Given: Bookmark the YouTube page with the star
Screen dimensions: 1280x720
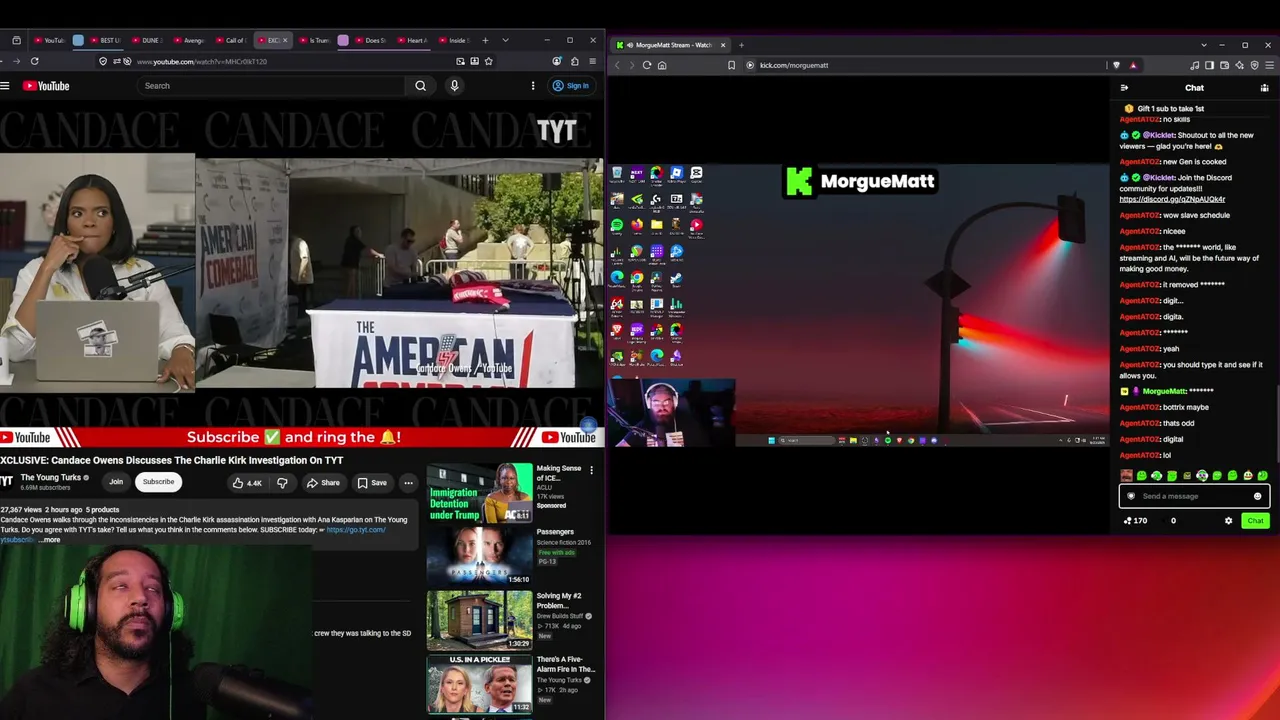Looking at the screenshot, I should click(488, 61).
